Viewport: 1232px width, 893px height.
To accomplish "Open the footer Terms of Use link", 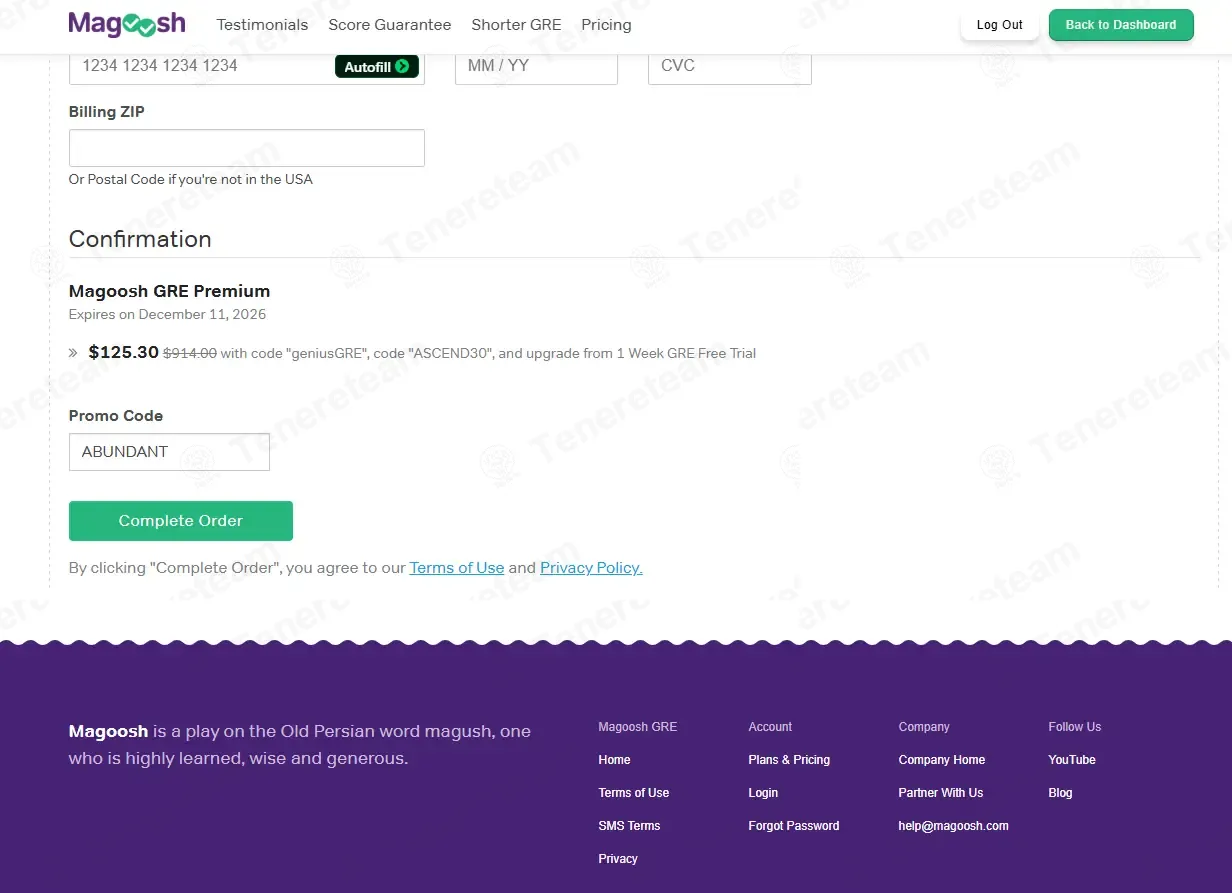I will (634, 793).
